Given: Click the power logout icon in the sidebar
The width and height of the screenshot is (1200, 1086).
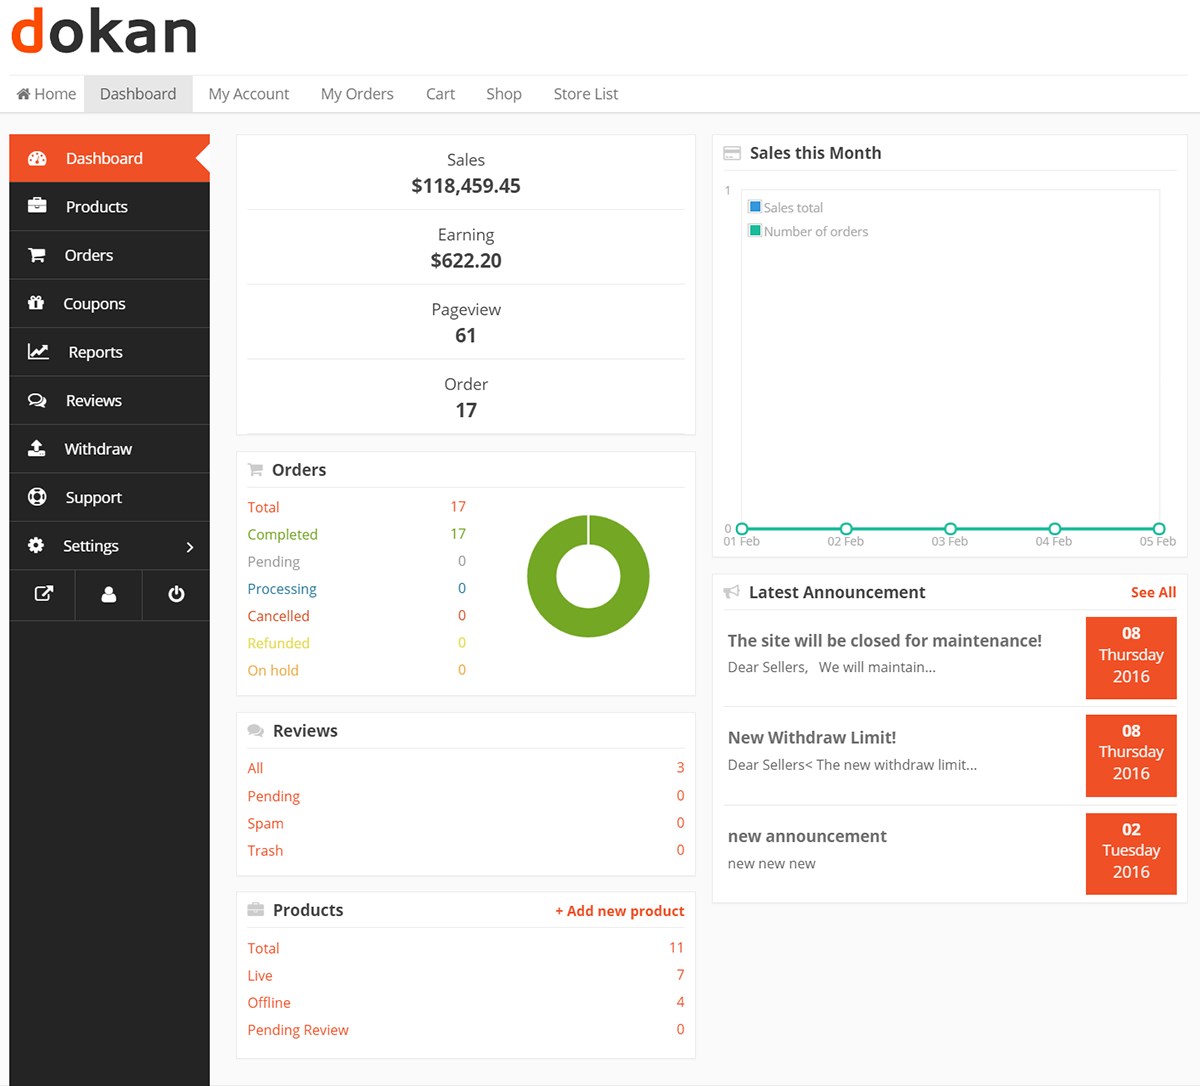Looking at the screenshot, I should click(176, 594).
